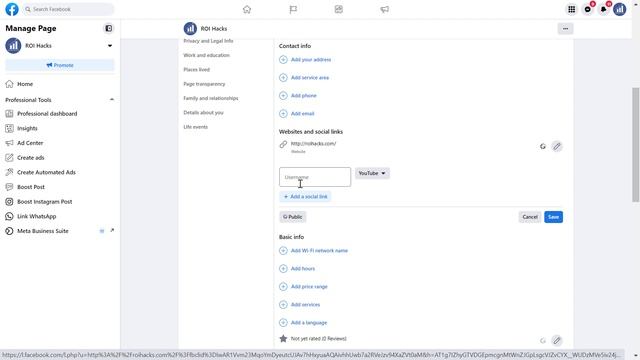Screen dimensions: 640x360
Task: Click the plus icon beside Add your address
Action: pos(283,60)
